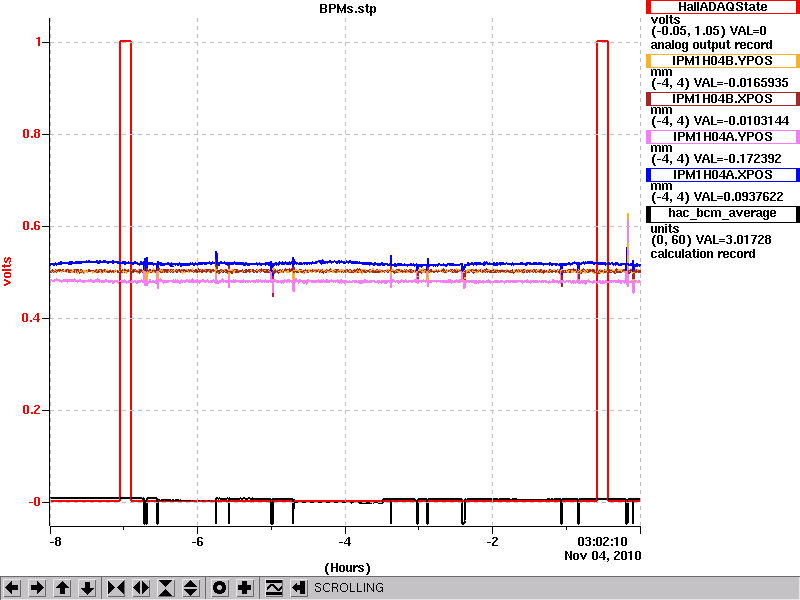Click the 'VAL=0.0937622' value line
Image resolution: width=800 pixels, height=600 pixels.
(x=737, y=196)
